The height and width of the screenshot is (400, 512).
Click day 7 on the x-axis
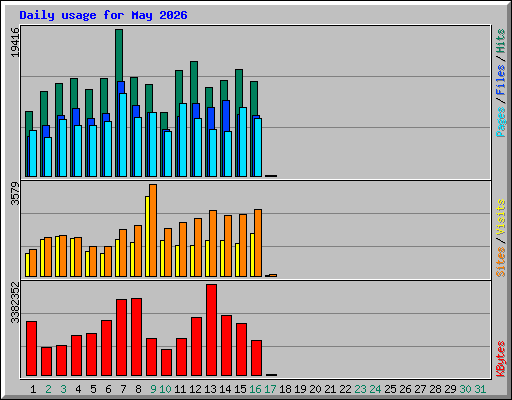123,389
